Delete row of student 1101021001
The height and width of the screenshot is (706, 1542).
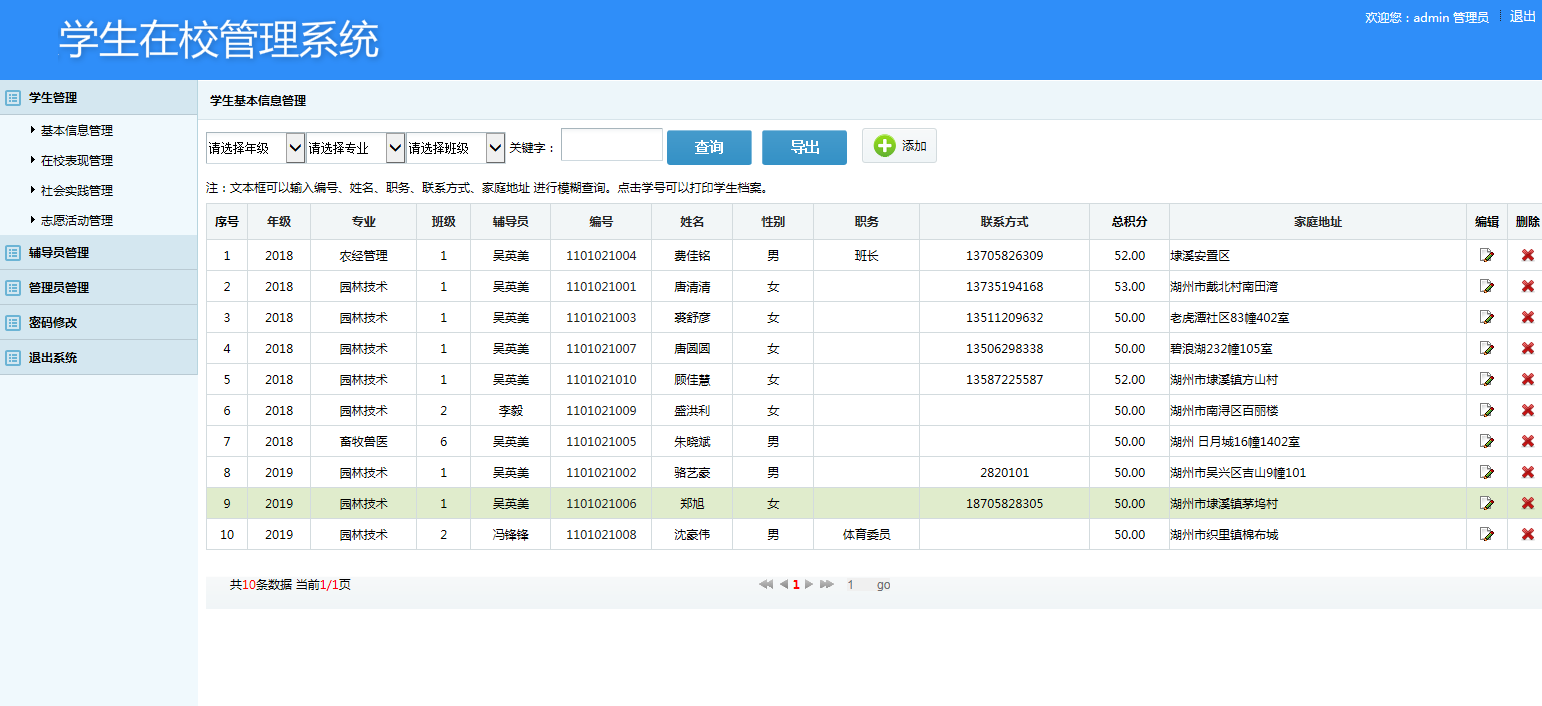click(1527, 287)
